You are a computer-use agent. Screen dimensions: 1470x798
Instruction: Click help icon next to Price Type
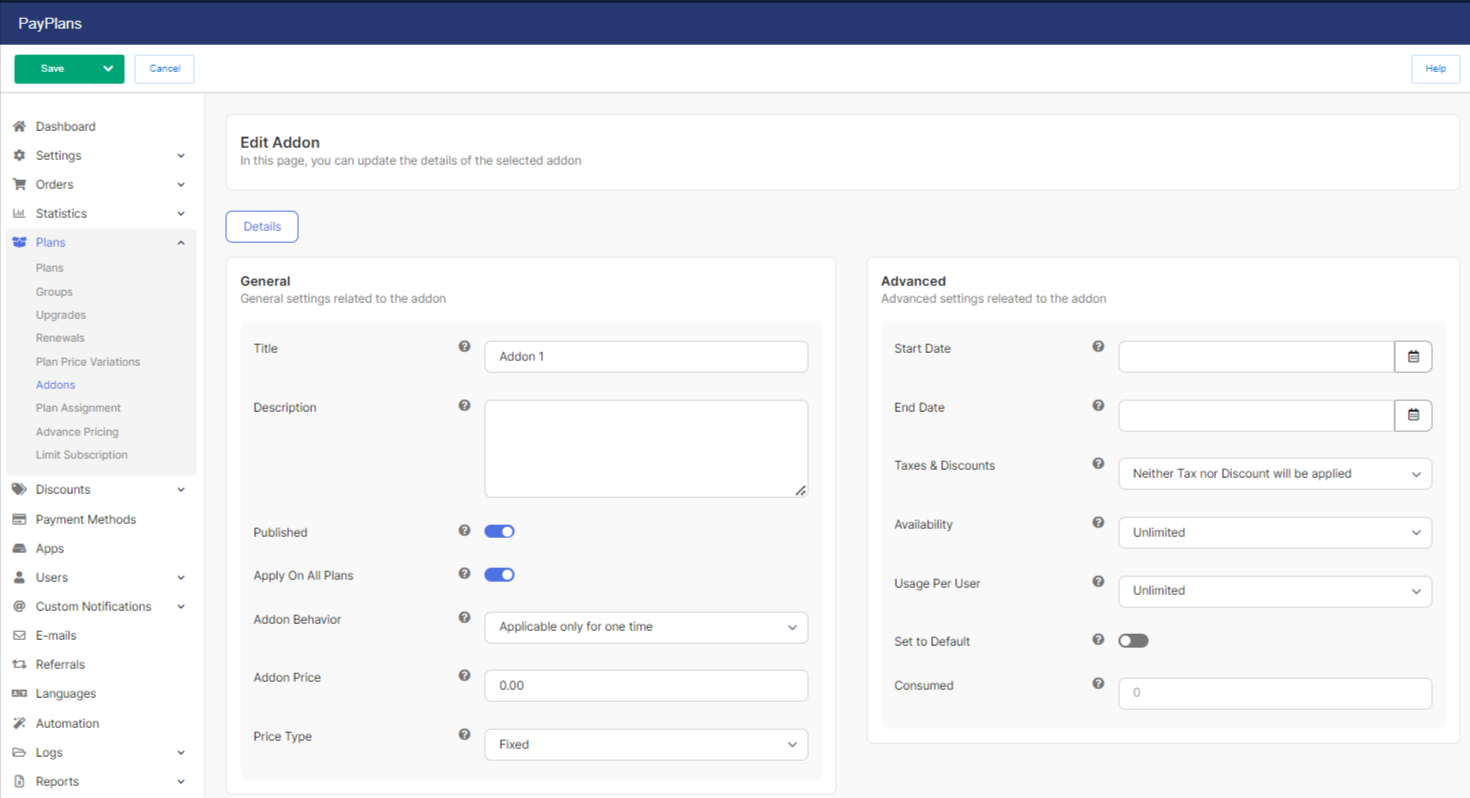464,735
